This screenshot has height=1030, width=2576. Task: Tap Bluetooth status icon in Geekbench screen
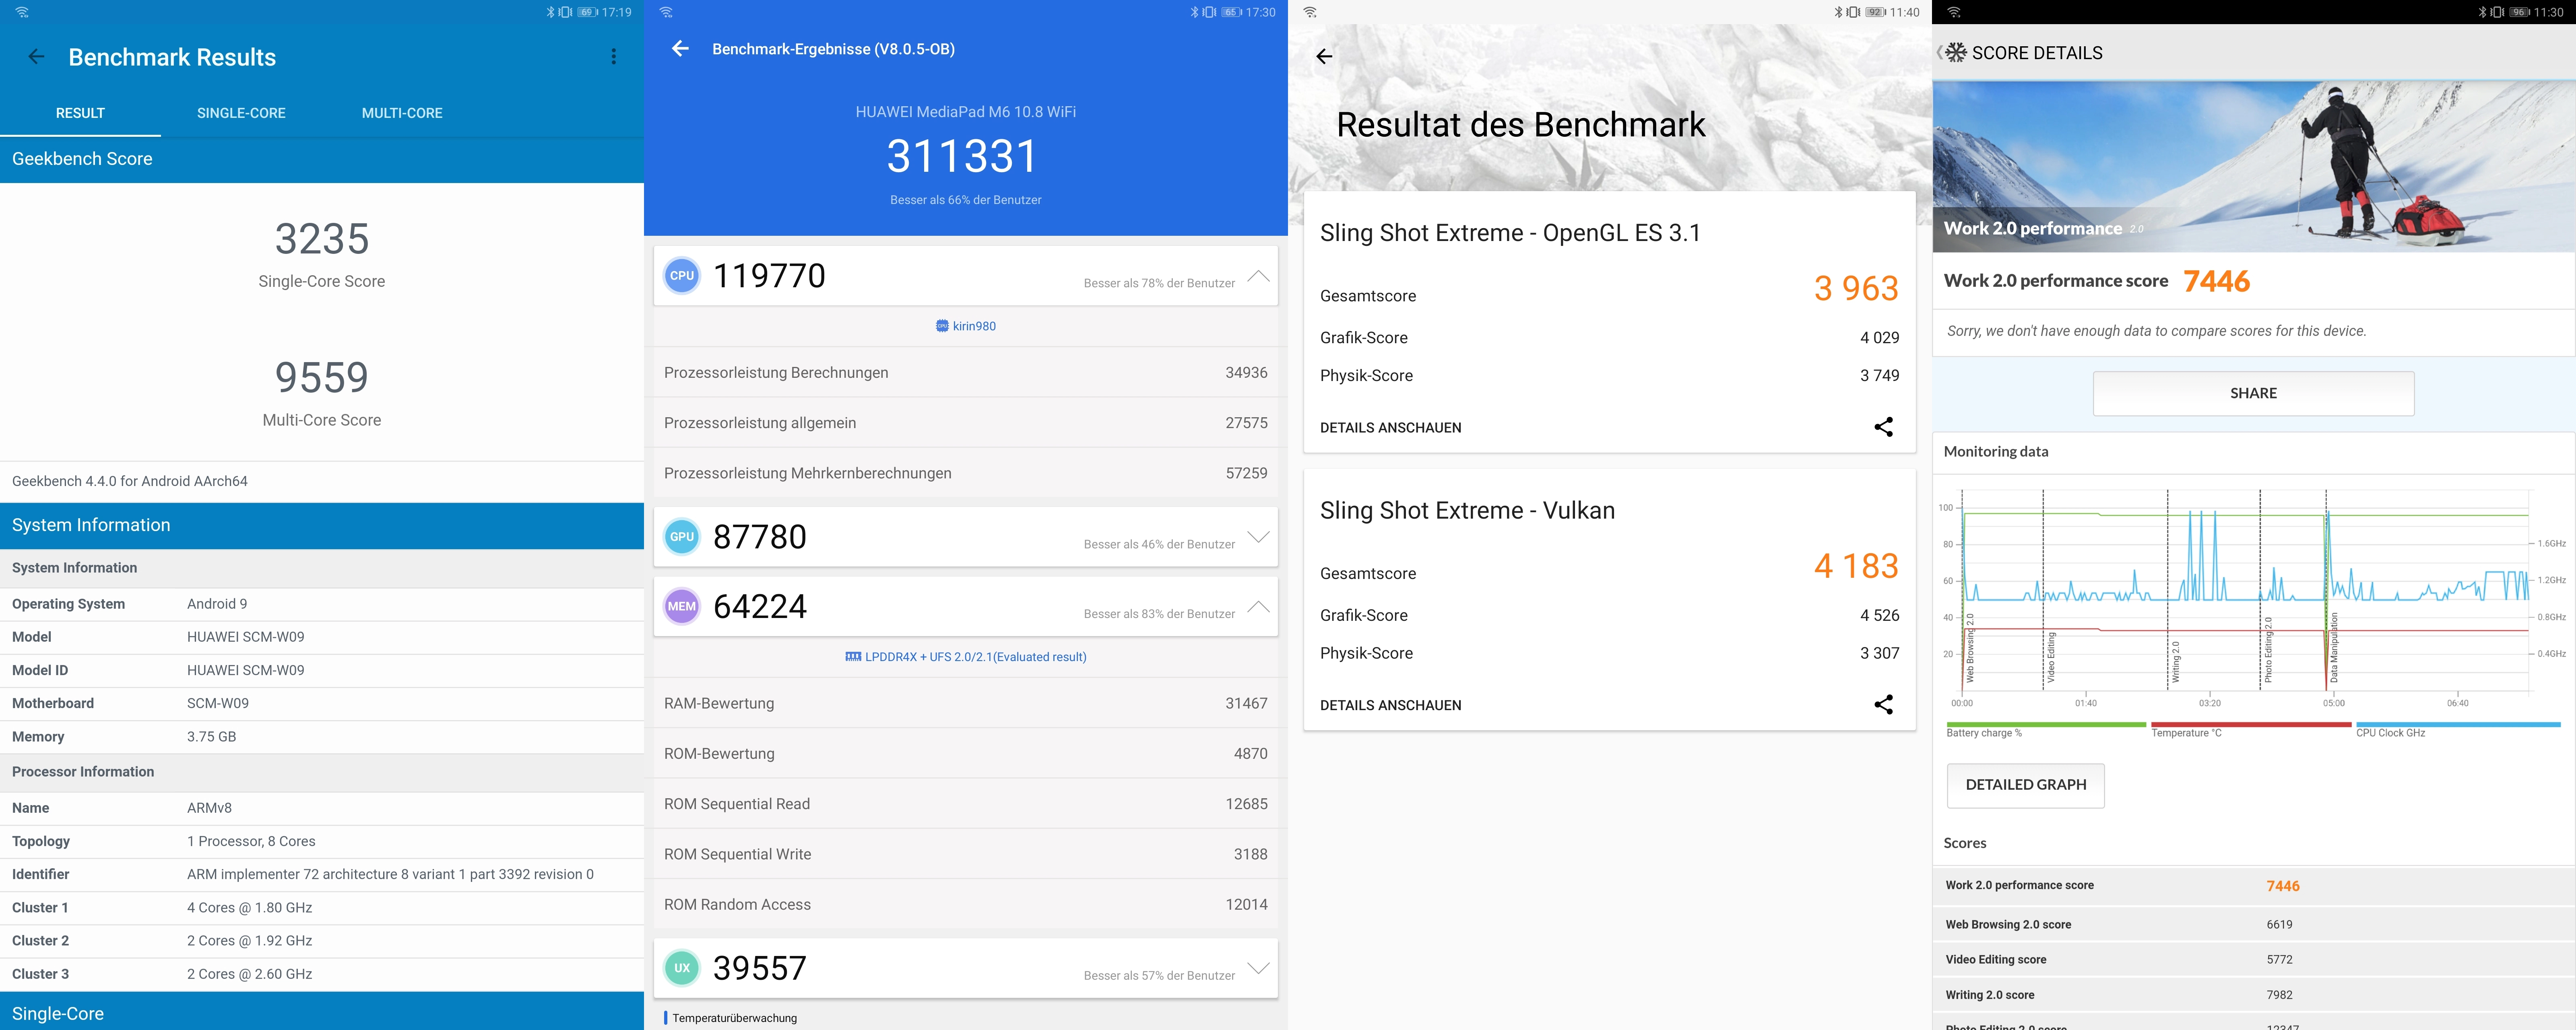(550, 12)
